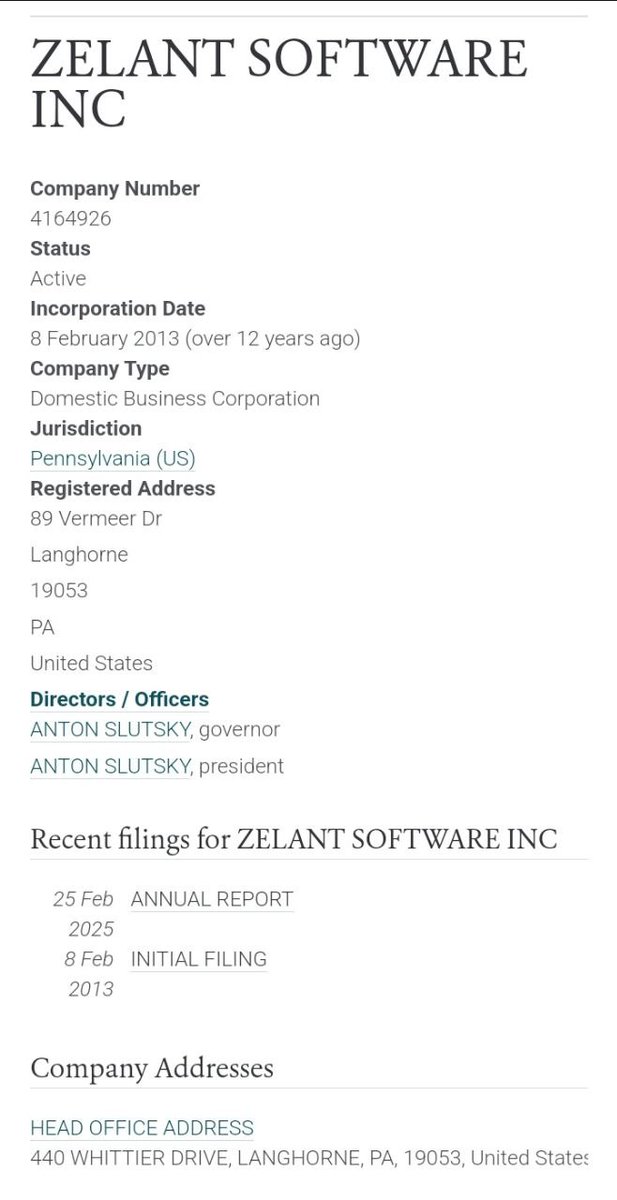Click the Recent filings section heading
Screen dimensions: 617x1200
[x=293, y=838]
